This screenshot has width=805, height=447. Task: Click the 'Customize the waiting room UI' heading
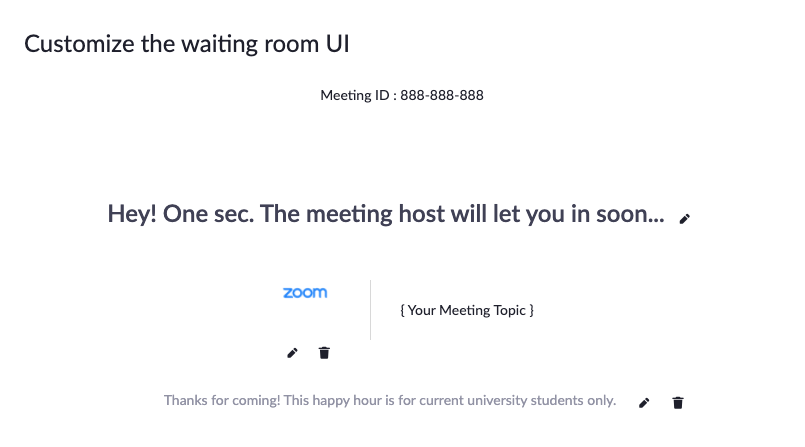click(187, 44)
